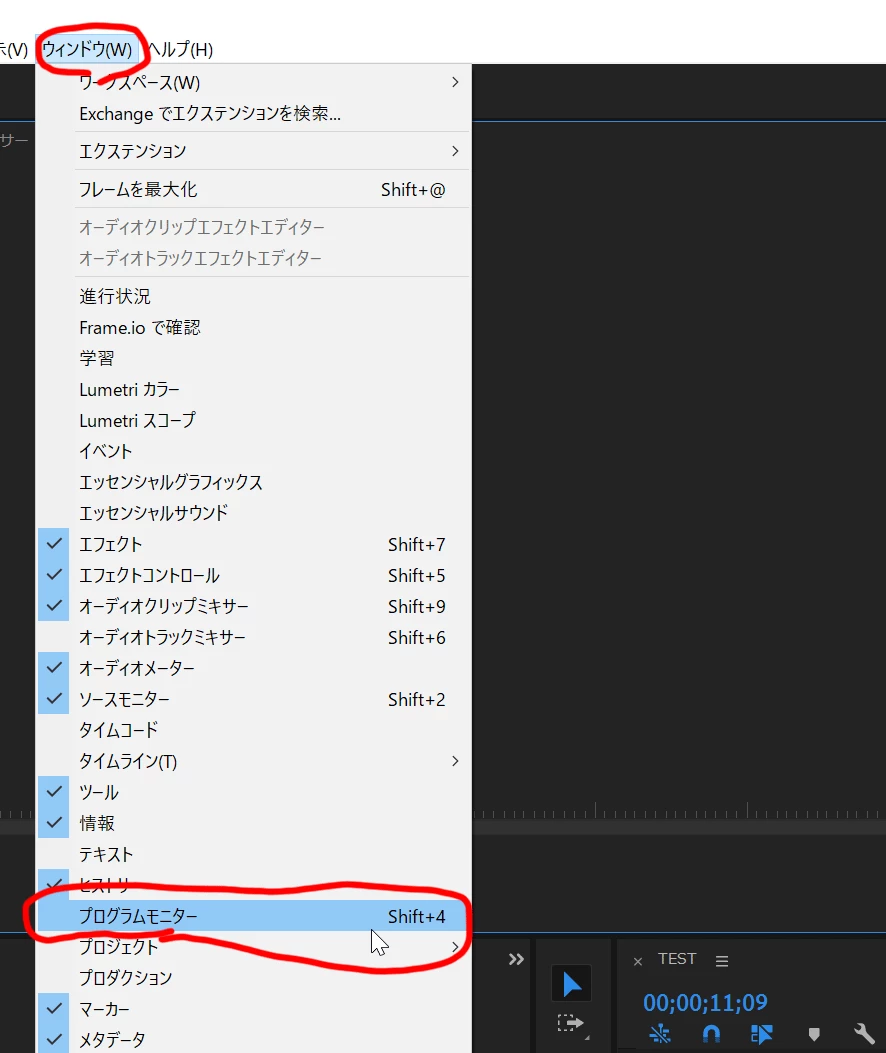Open the タイムコード panel
The height and width of the screenshot is (1053, 886).
tap(253, 730)
